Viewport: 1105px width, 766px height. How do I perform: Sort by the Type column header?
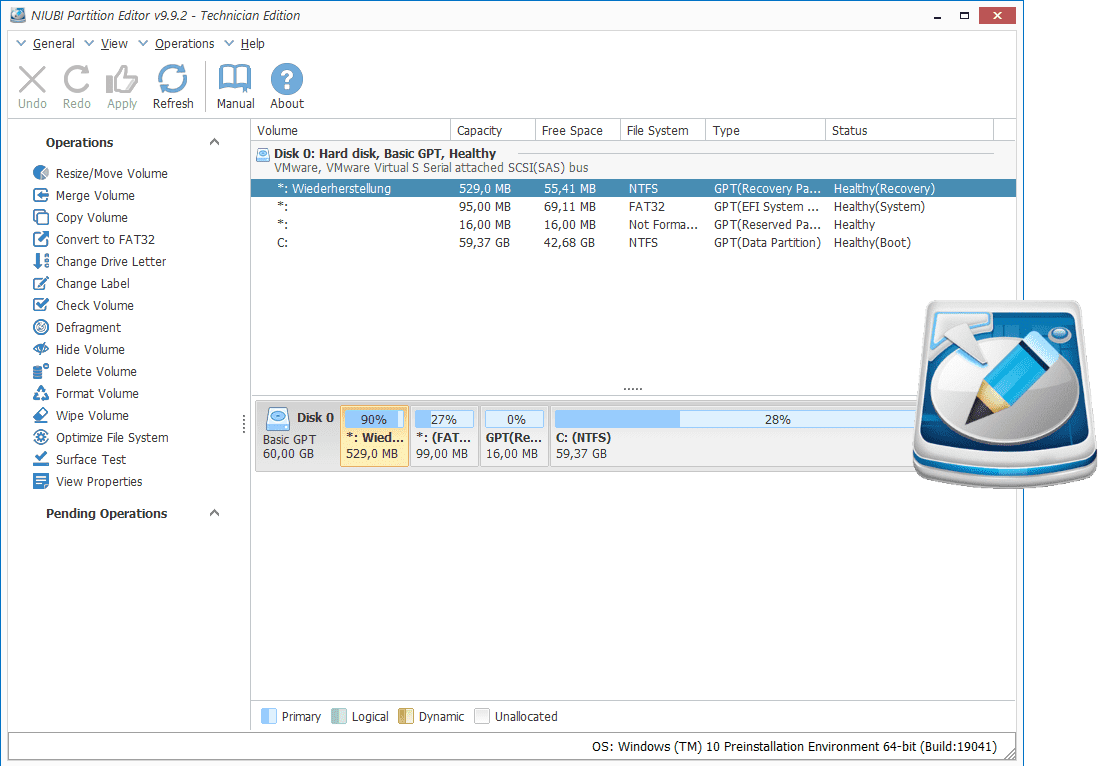[765, 130]
